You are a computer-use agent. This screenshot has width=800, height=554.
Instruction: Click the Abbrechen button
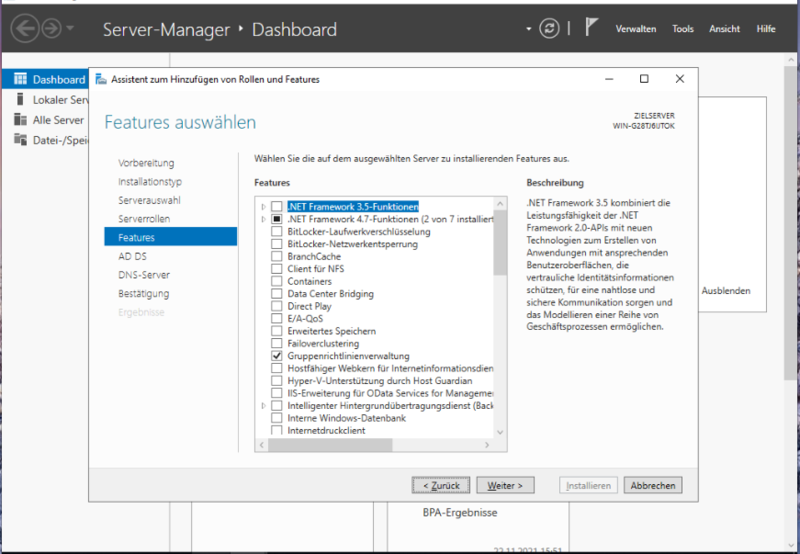652,485
